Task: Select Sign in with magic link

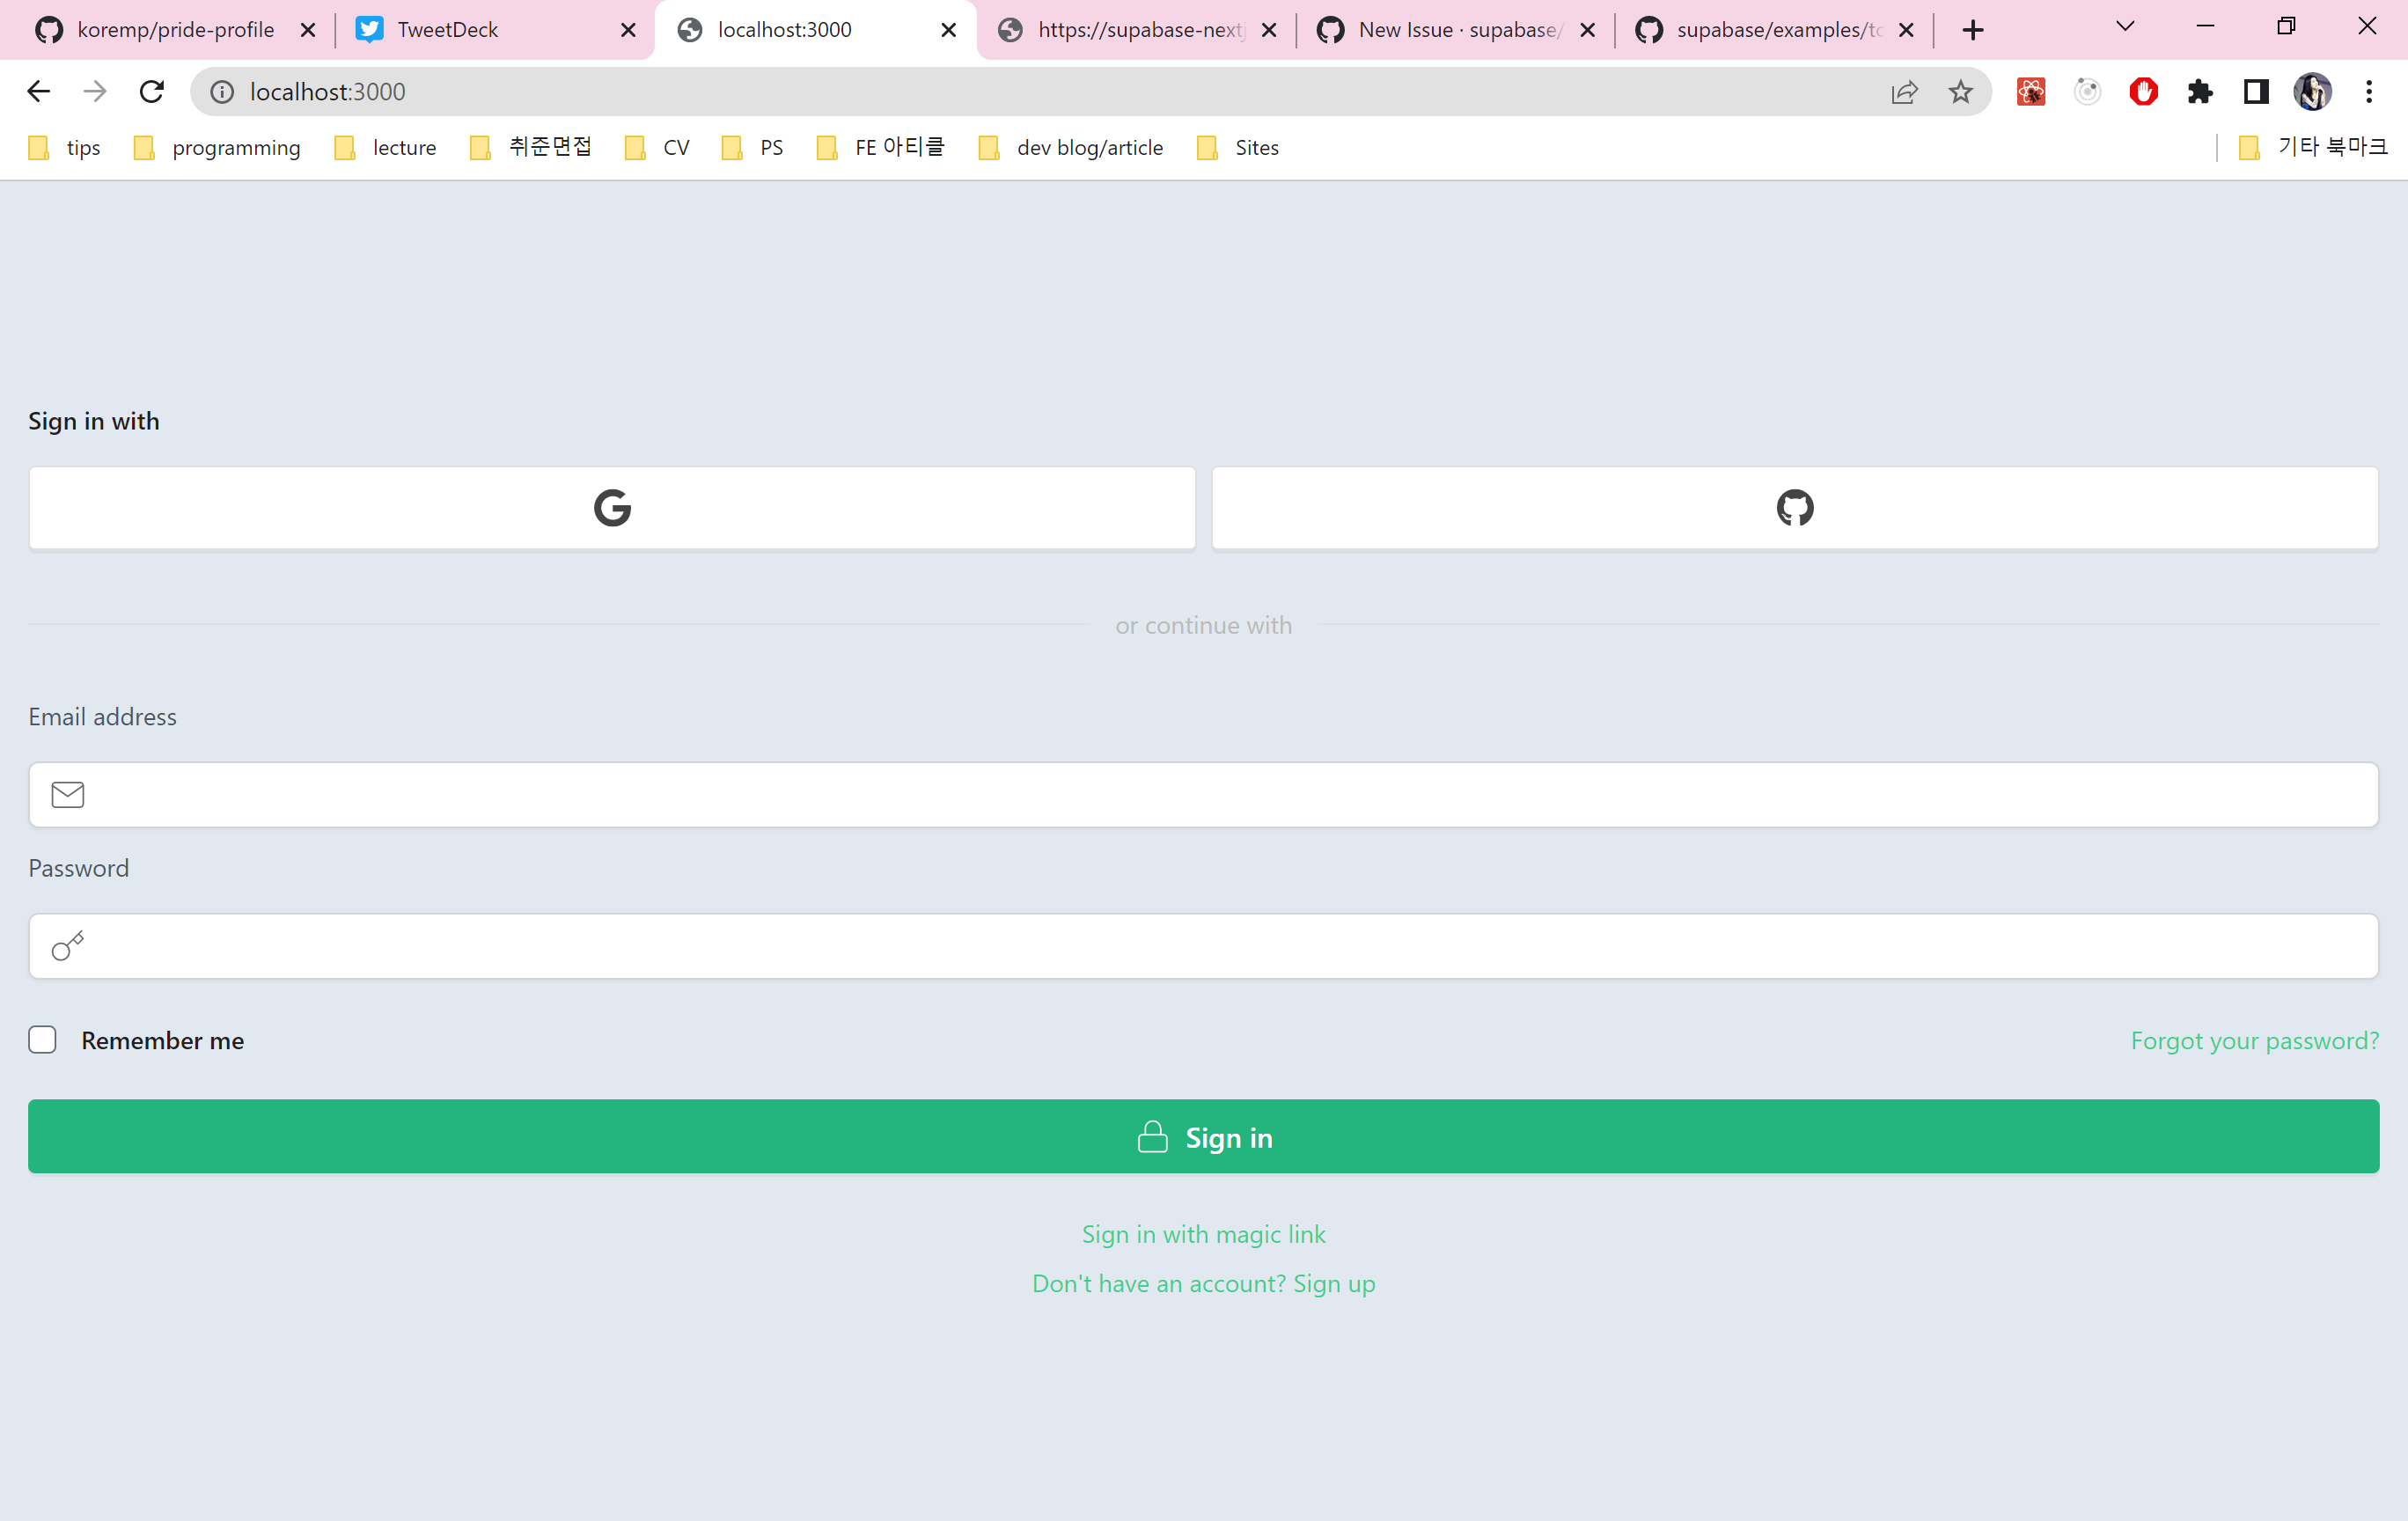Action: click(x=1203, y=1234)
